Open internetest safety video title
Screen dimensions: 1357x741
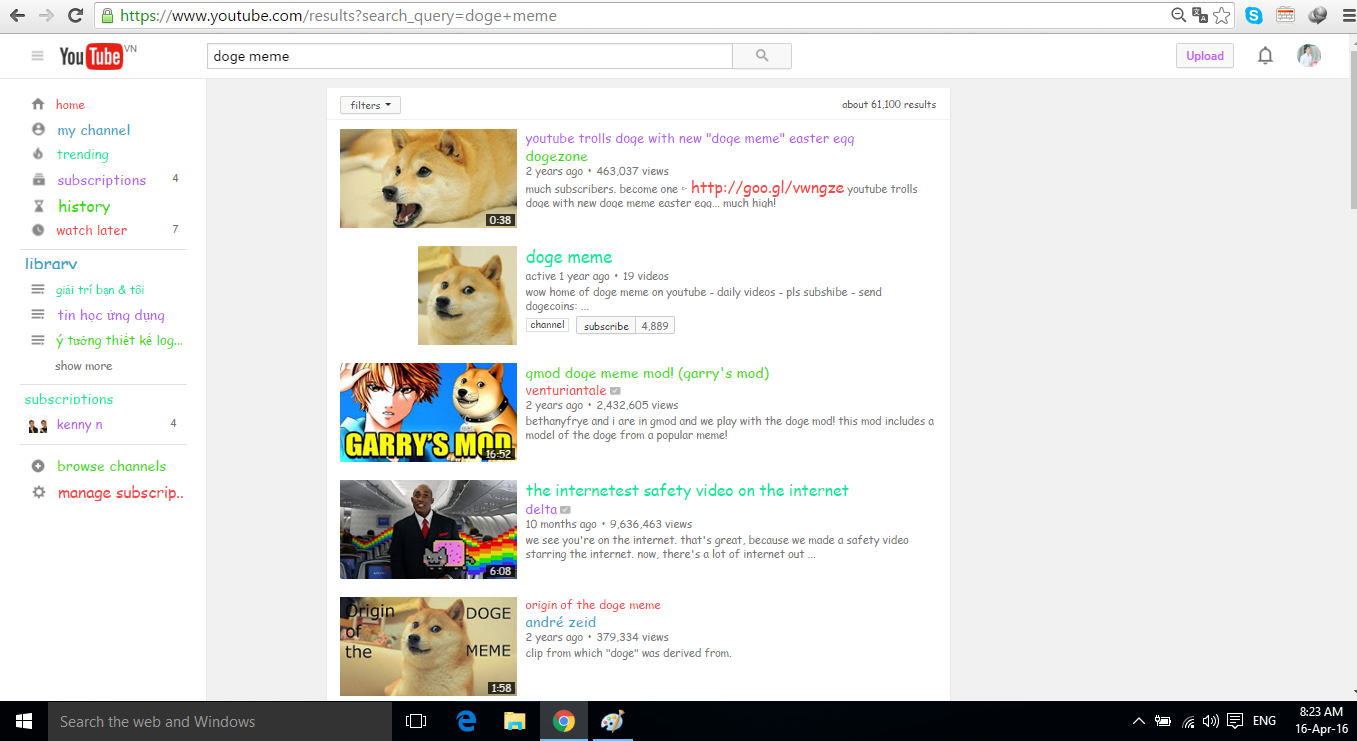pos(687,490)
